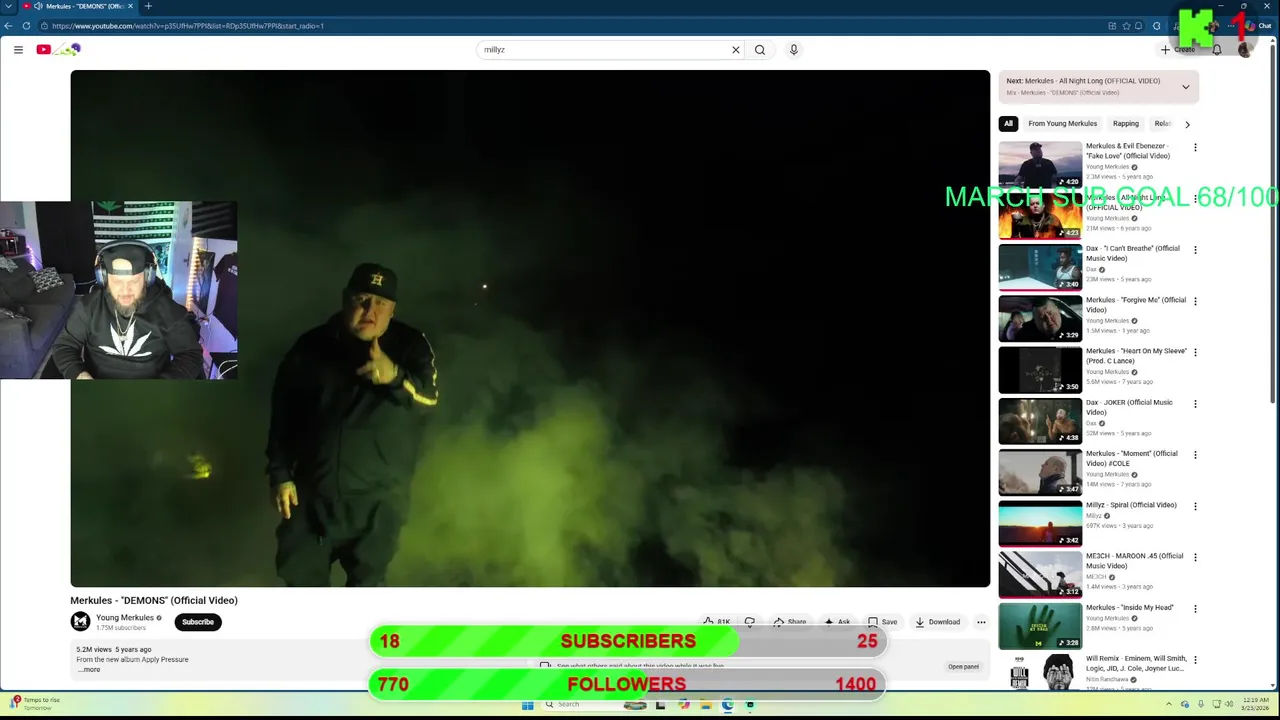Open options for Heart On My Sleeve
The width and height of the screenshot is (1280, 720).
(x=1195, y=352)
